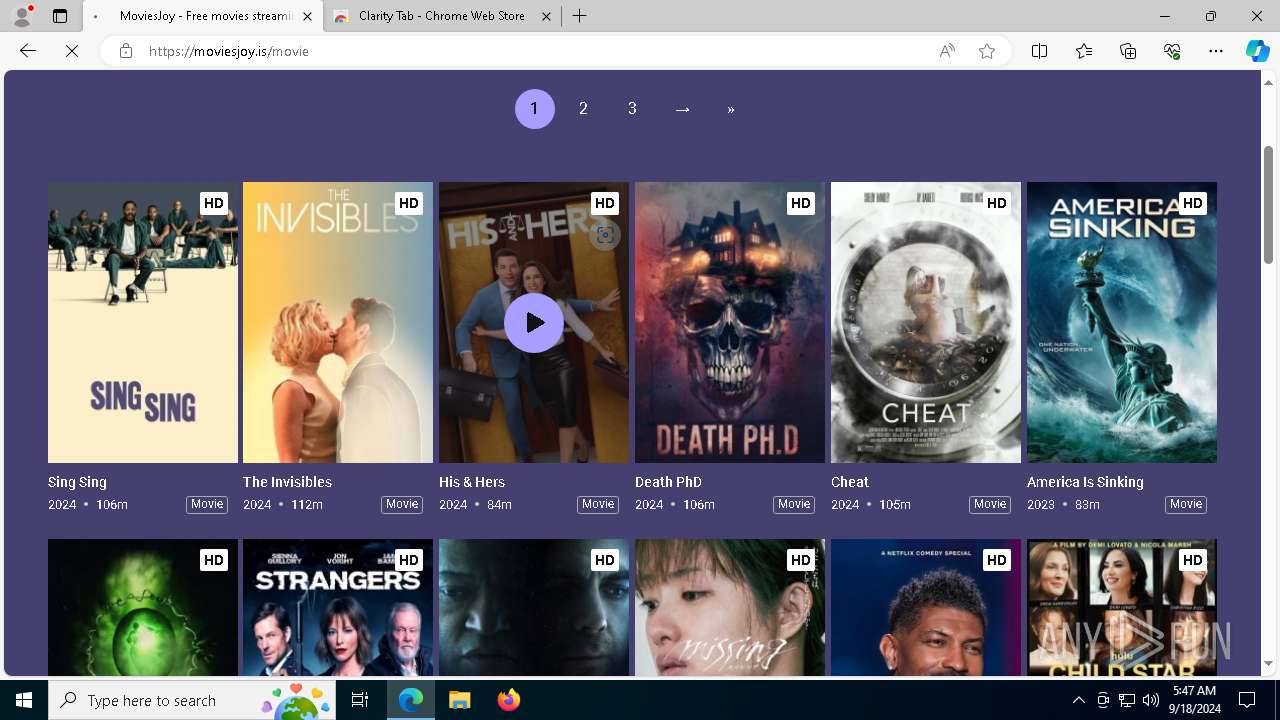Open the browser profile icon
The width and height of the screenshot is (1280, 720).
(22, 16)
